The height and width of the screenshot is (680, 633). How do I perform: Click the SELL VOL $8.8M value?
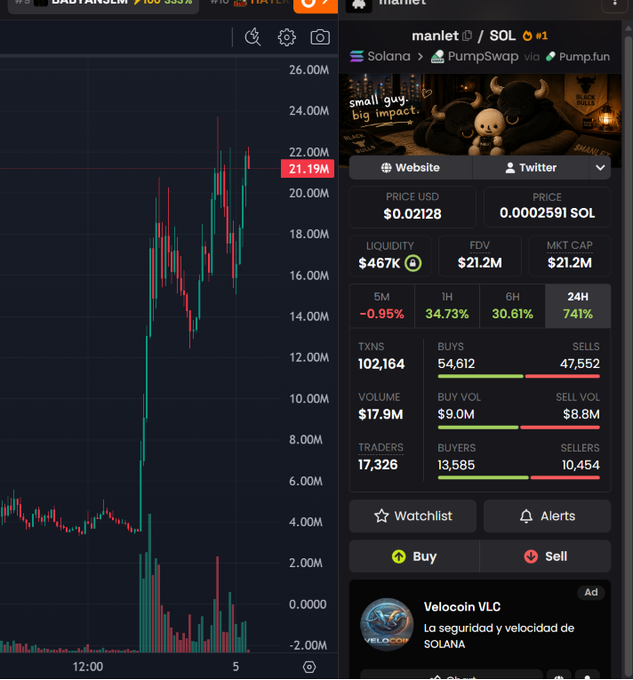pos(581,414)
